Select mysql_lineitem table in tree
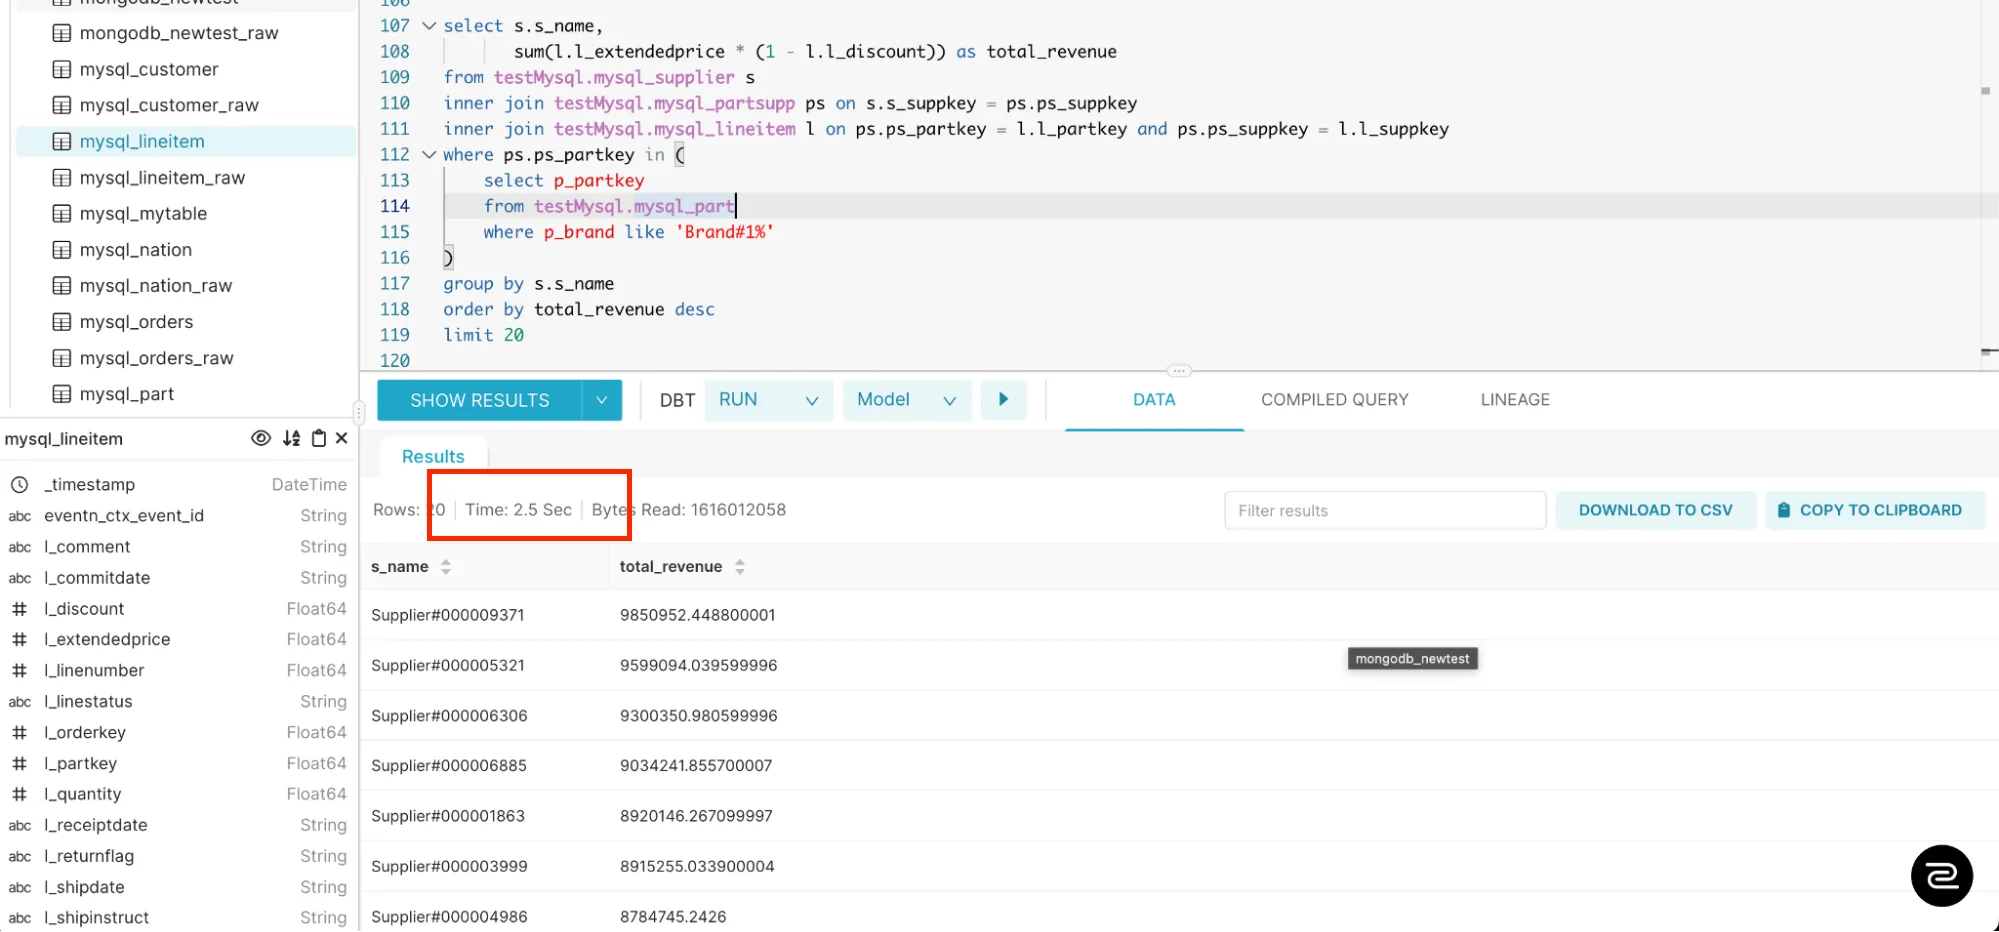Viewport: 1999px width, 932px height. pos(186,142)
